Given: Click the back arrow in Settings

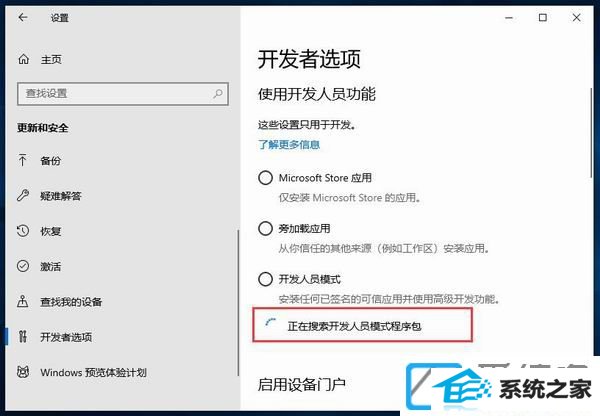Looking at the screenshot, I should click(23, 17).
